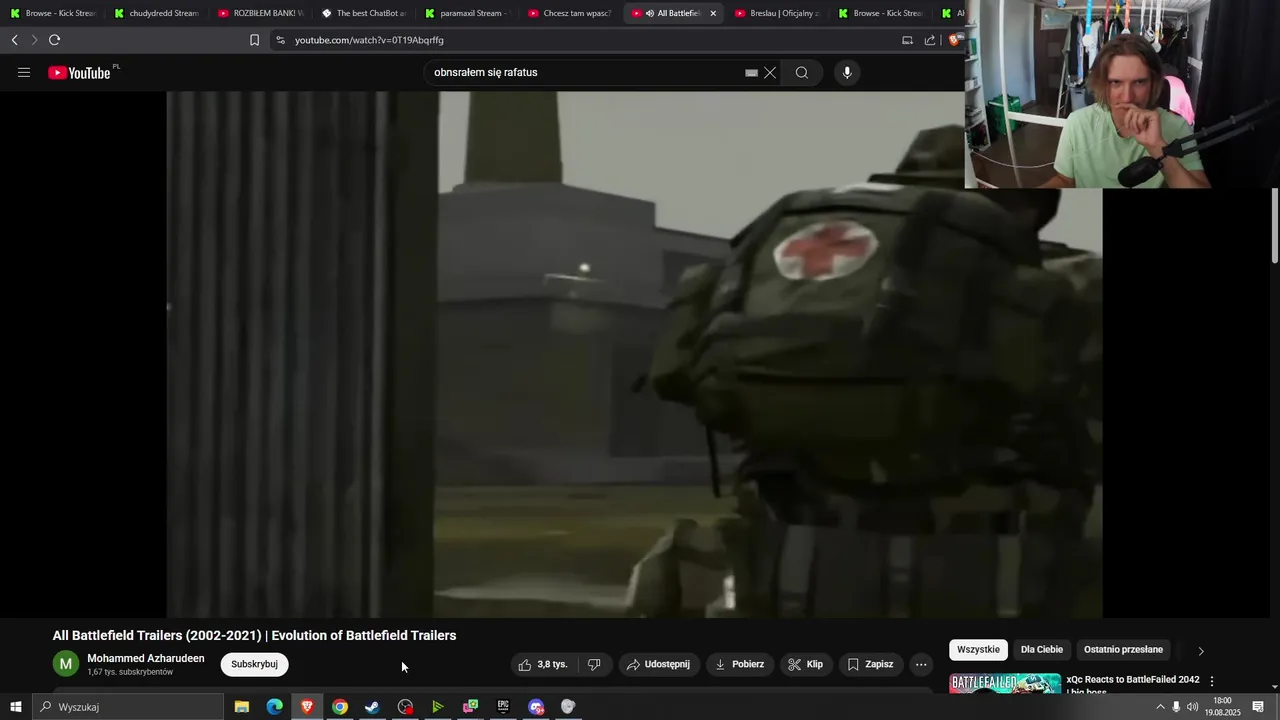Open the notification center icon

pyautogui.click(x=1258, y=707)
